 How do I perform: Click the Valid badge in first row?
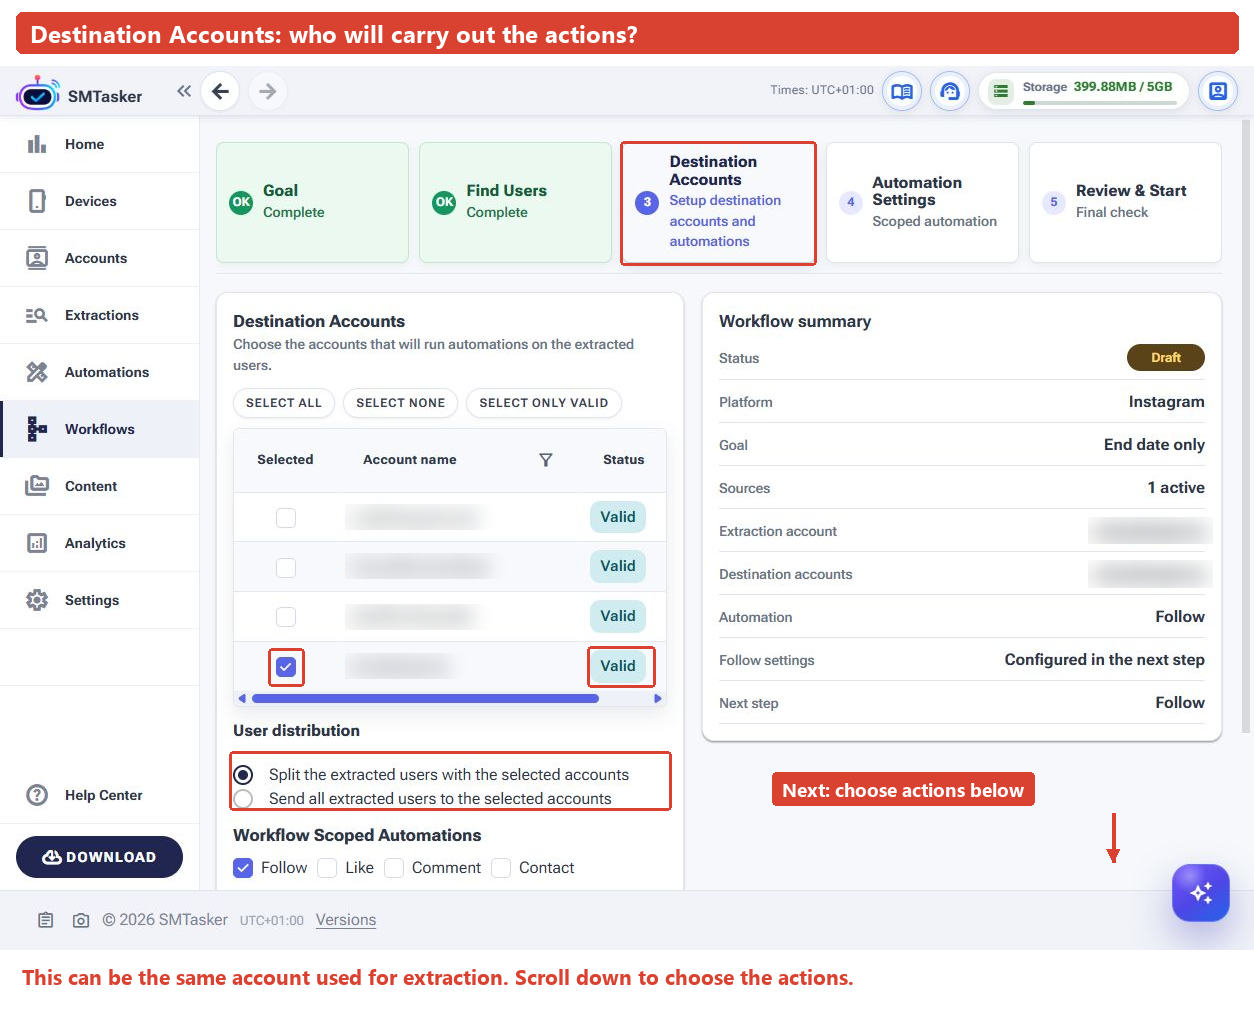point(618,517)
